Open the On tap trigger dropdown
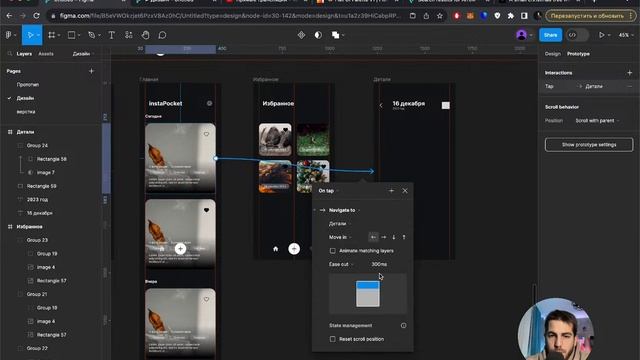The image size is (640, 360). (x=329, y=191)
